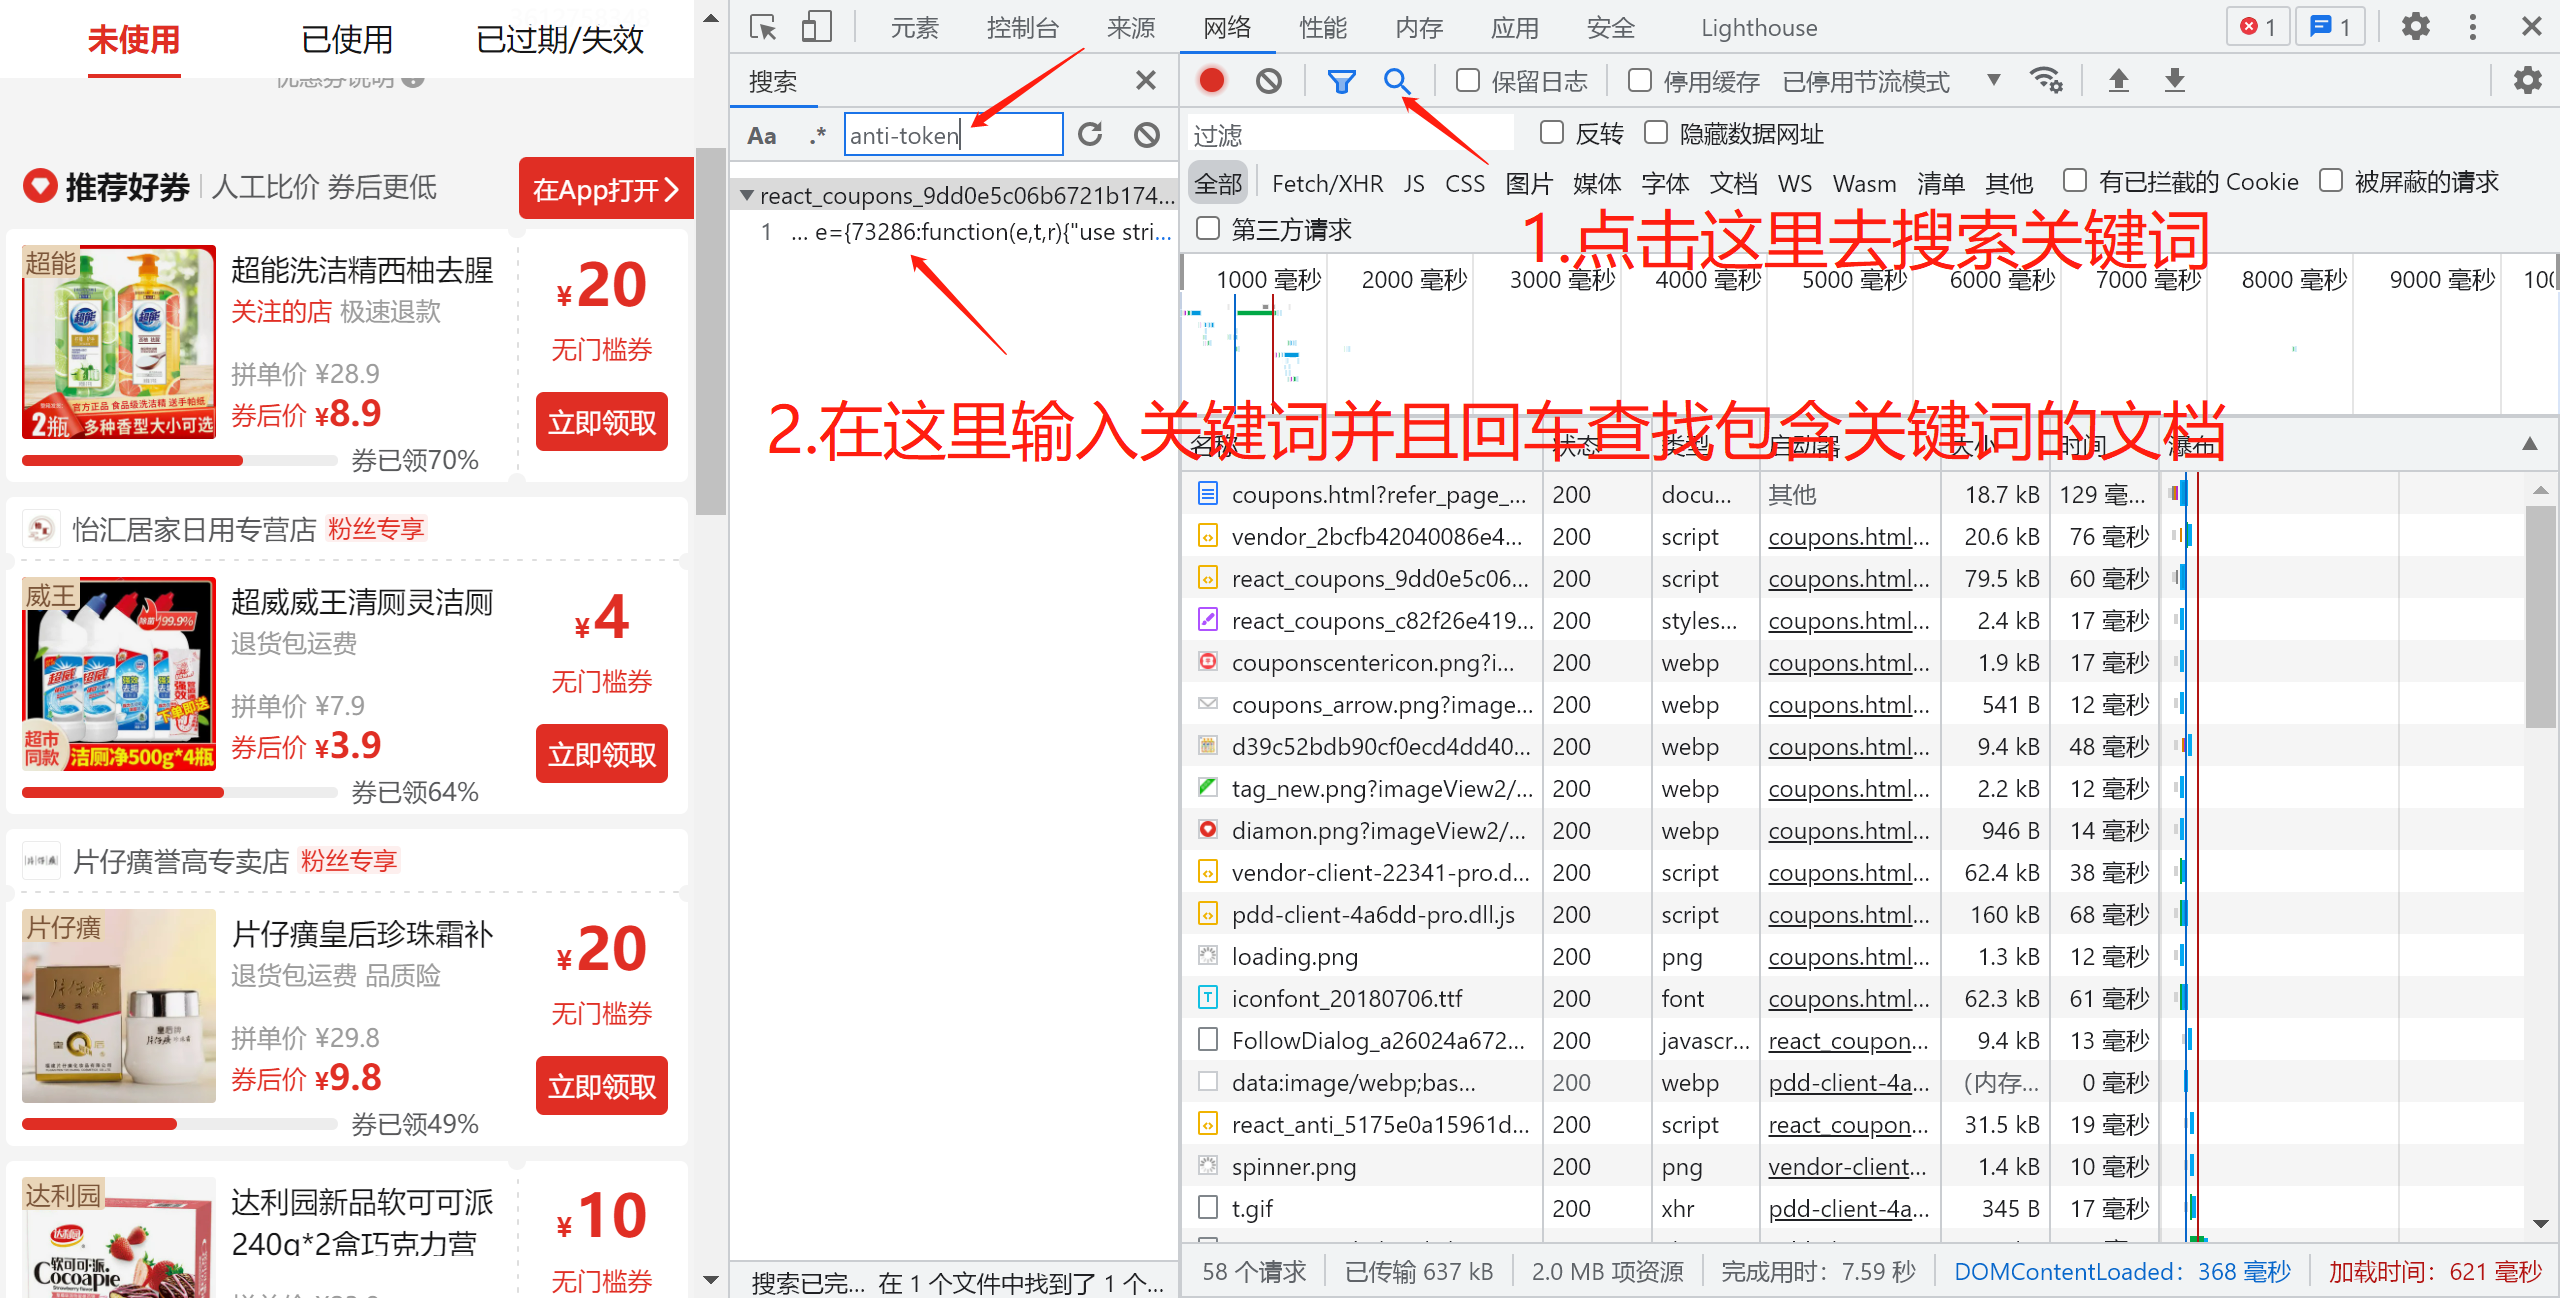This screenshot has width=2560, height=1298.
Task: Switch to the 已使用 coupons tab
Action: (346, 39)
